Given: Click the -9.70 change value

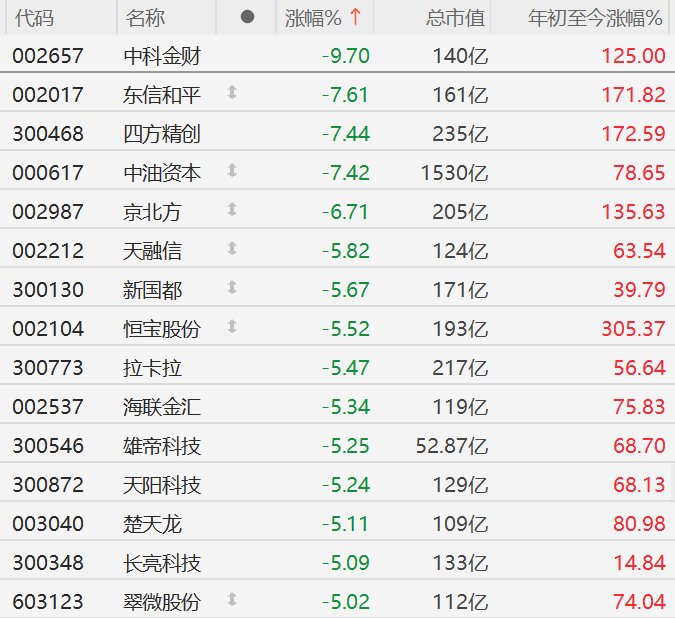Looking at the screenshot, I should point(346,56).
